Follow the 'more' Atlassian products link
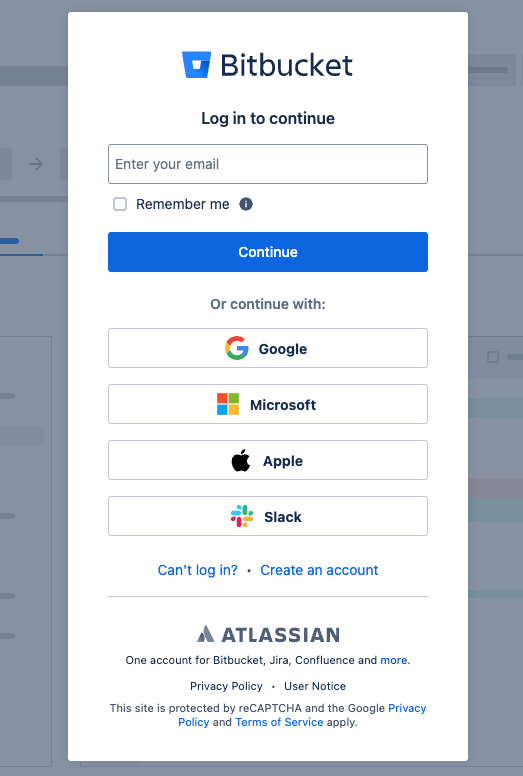Viewport: 523px width, 776px height. pos(394,660)
